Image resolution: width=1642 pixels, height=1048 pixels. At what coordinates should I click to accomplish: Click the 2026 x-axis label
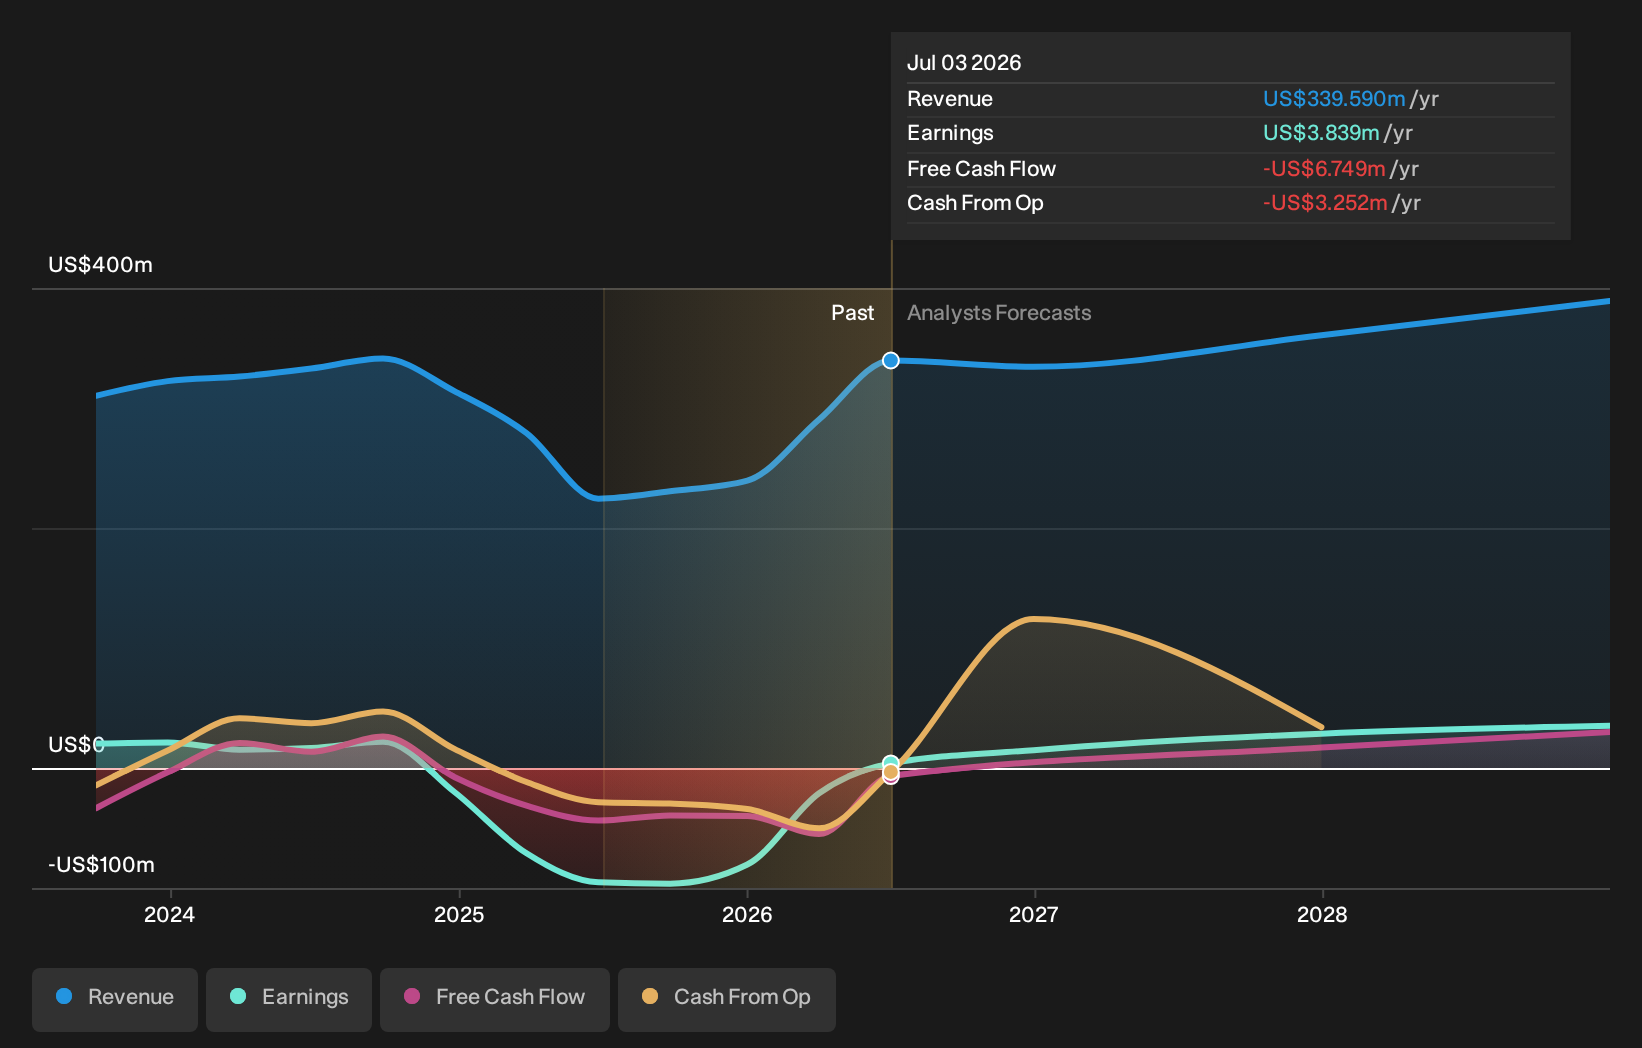coord(747,915)
